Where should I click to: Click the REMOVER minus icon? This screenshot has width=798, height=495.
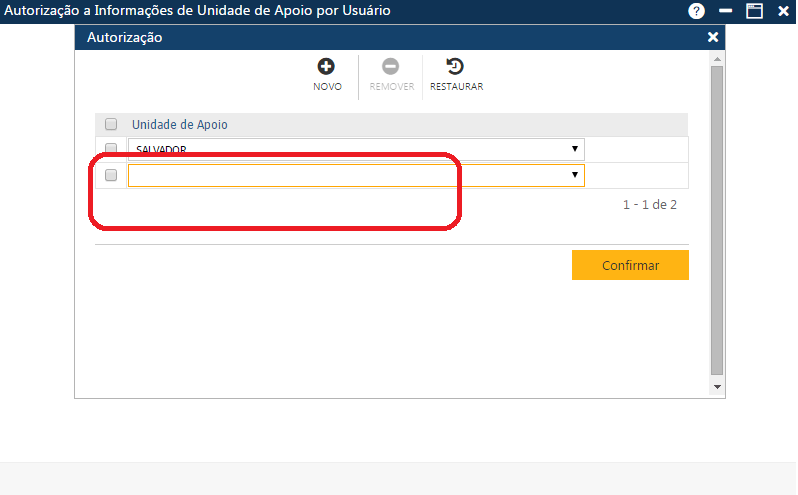[391, 67]
